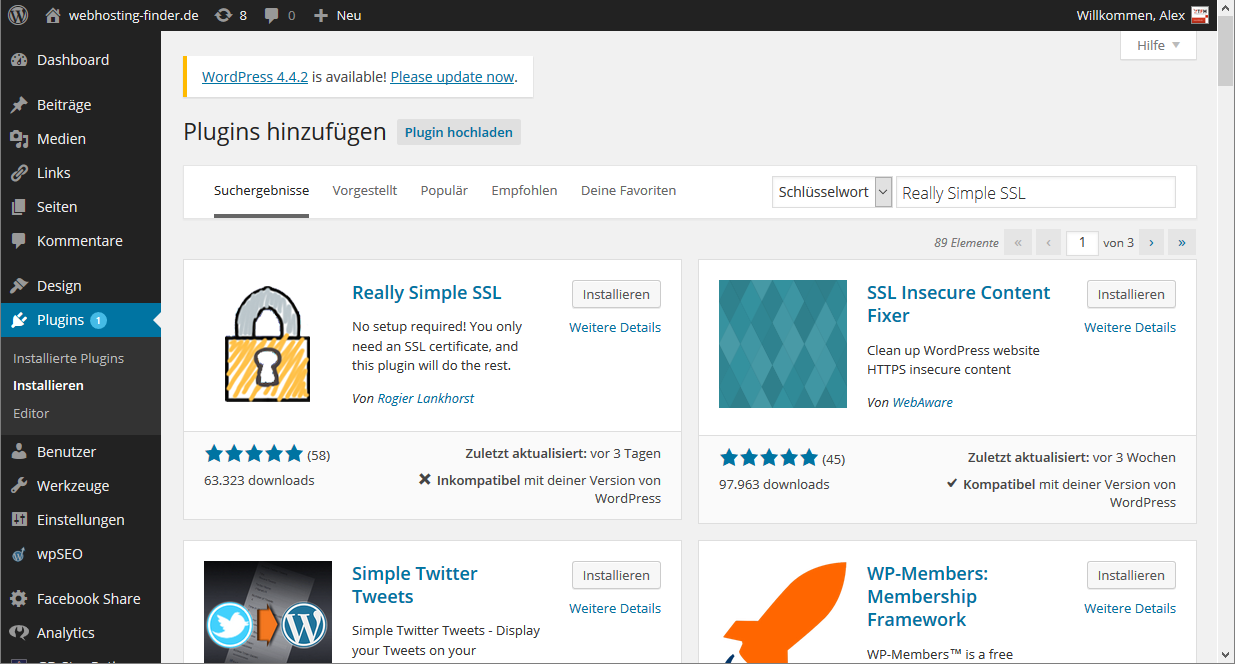Click the Neu label in admin bar
The image size is (1235, 664).
pos(349,15)
